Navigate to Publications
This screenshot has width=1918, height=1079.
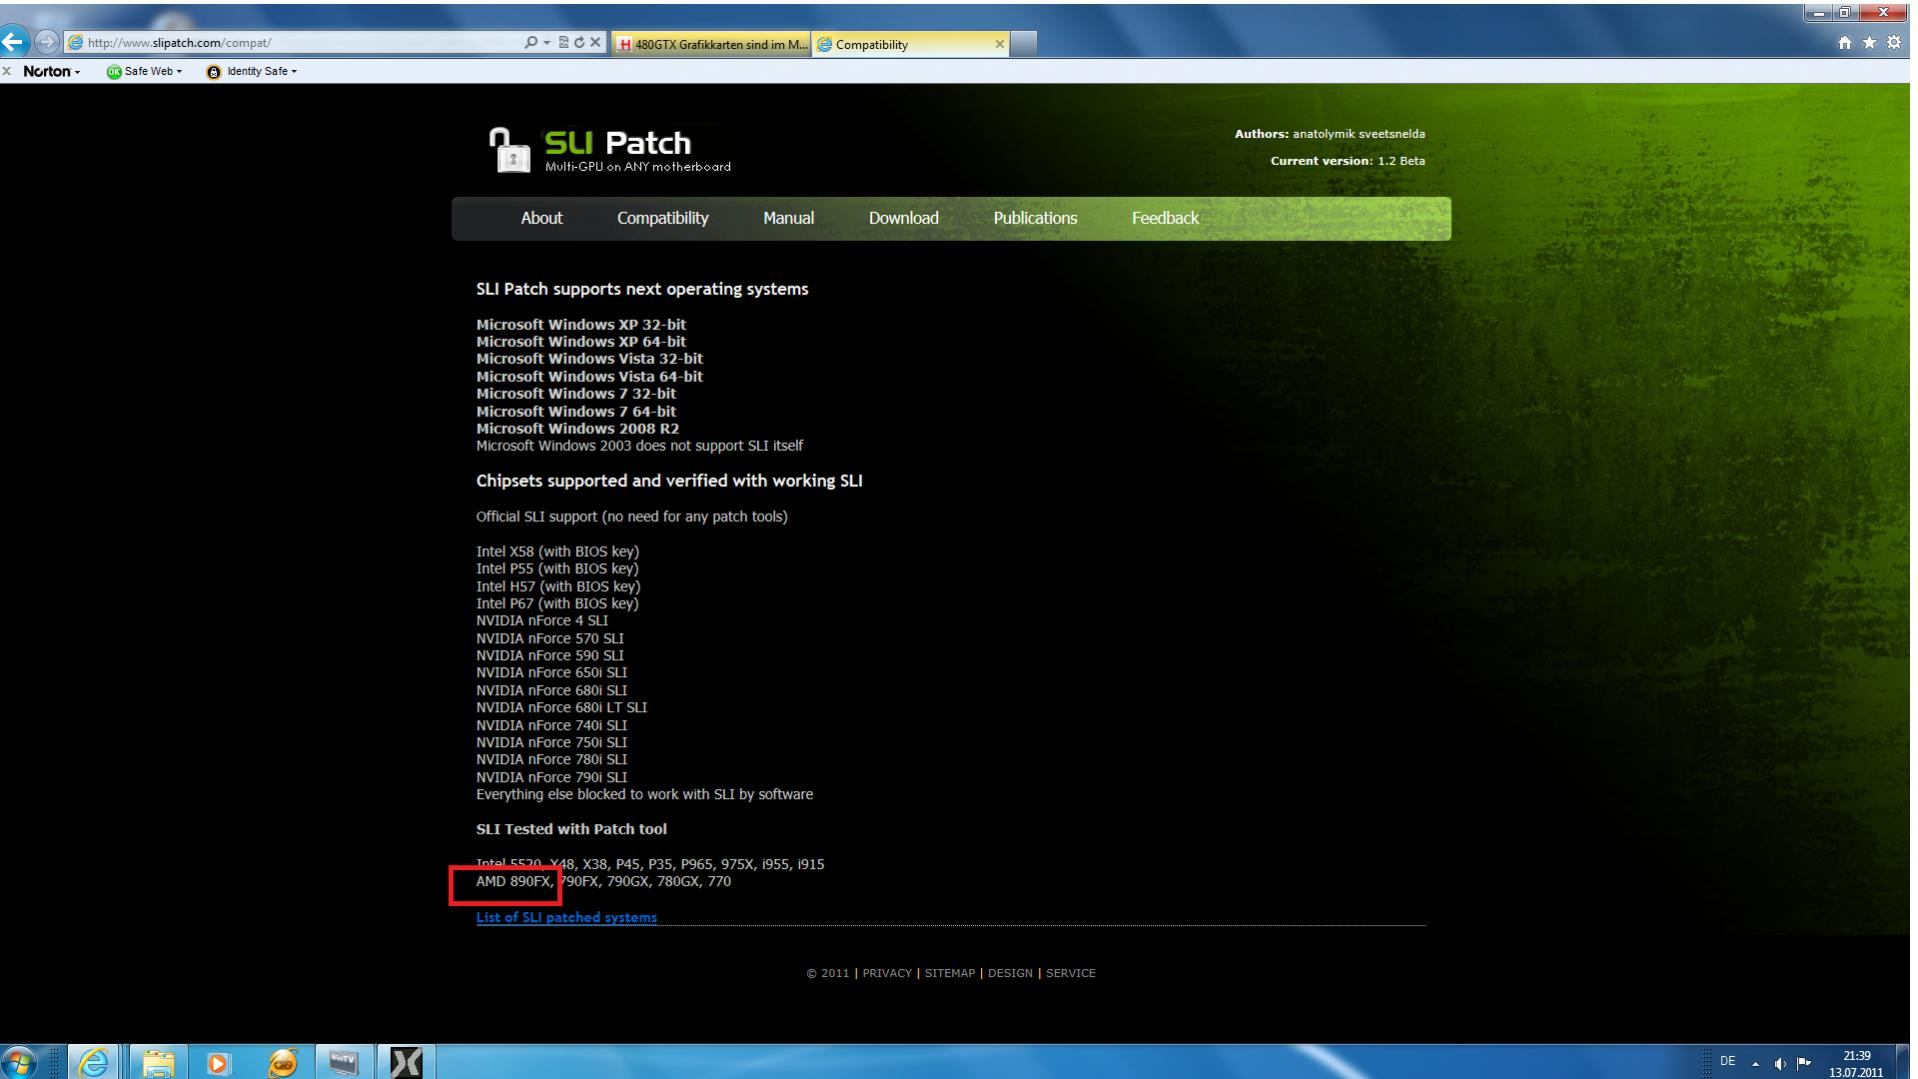pos(1035,218)
